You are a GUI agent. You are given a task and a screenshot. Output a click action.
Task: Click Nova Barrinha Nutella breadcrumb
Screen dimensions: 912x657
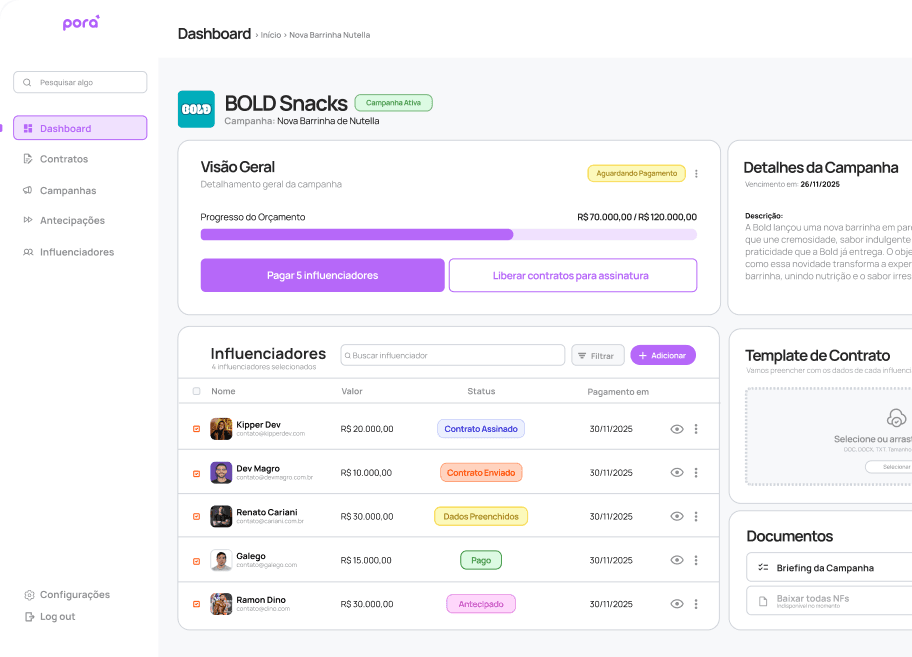tap(329, 35)
